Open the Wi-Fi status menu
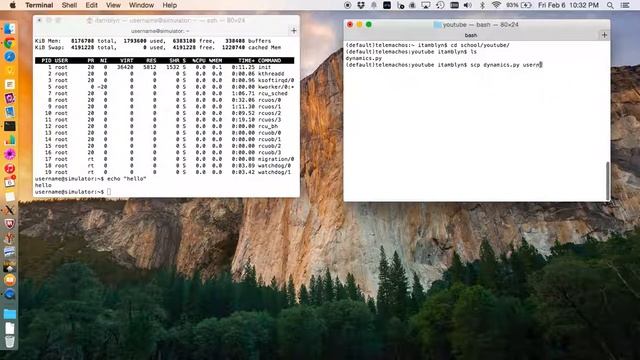 coord(496,5)
